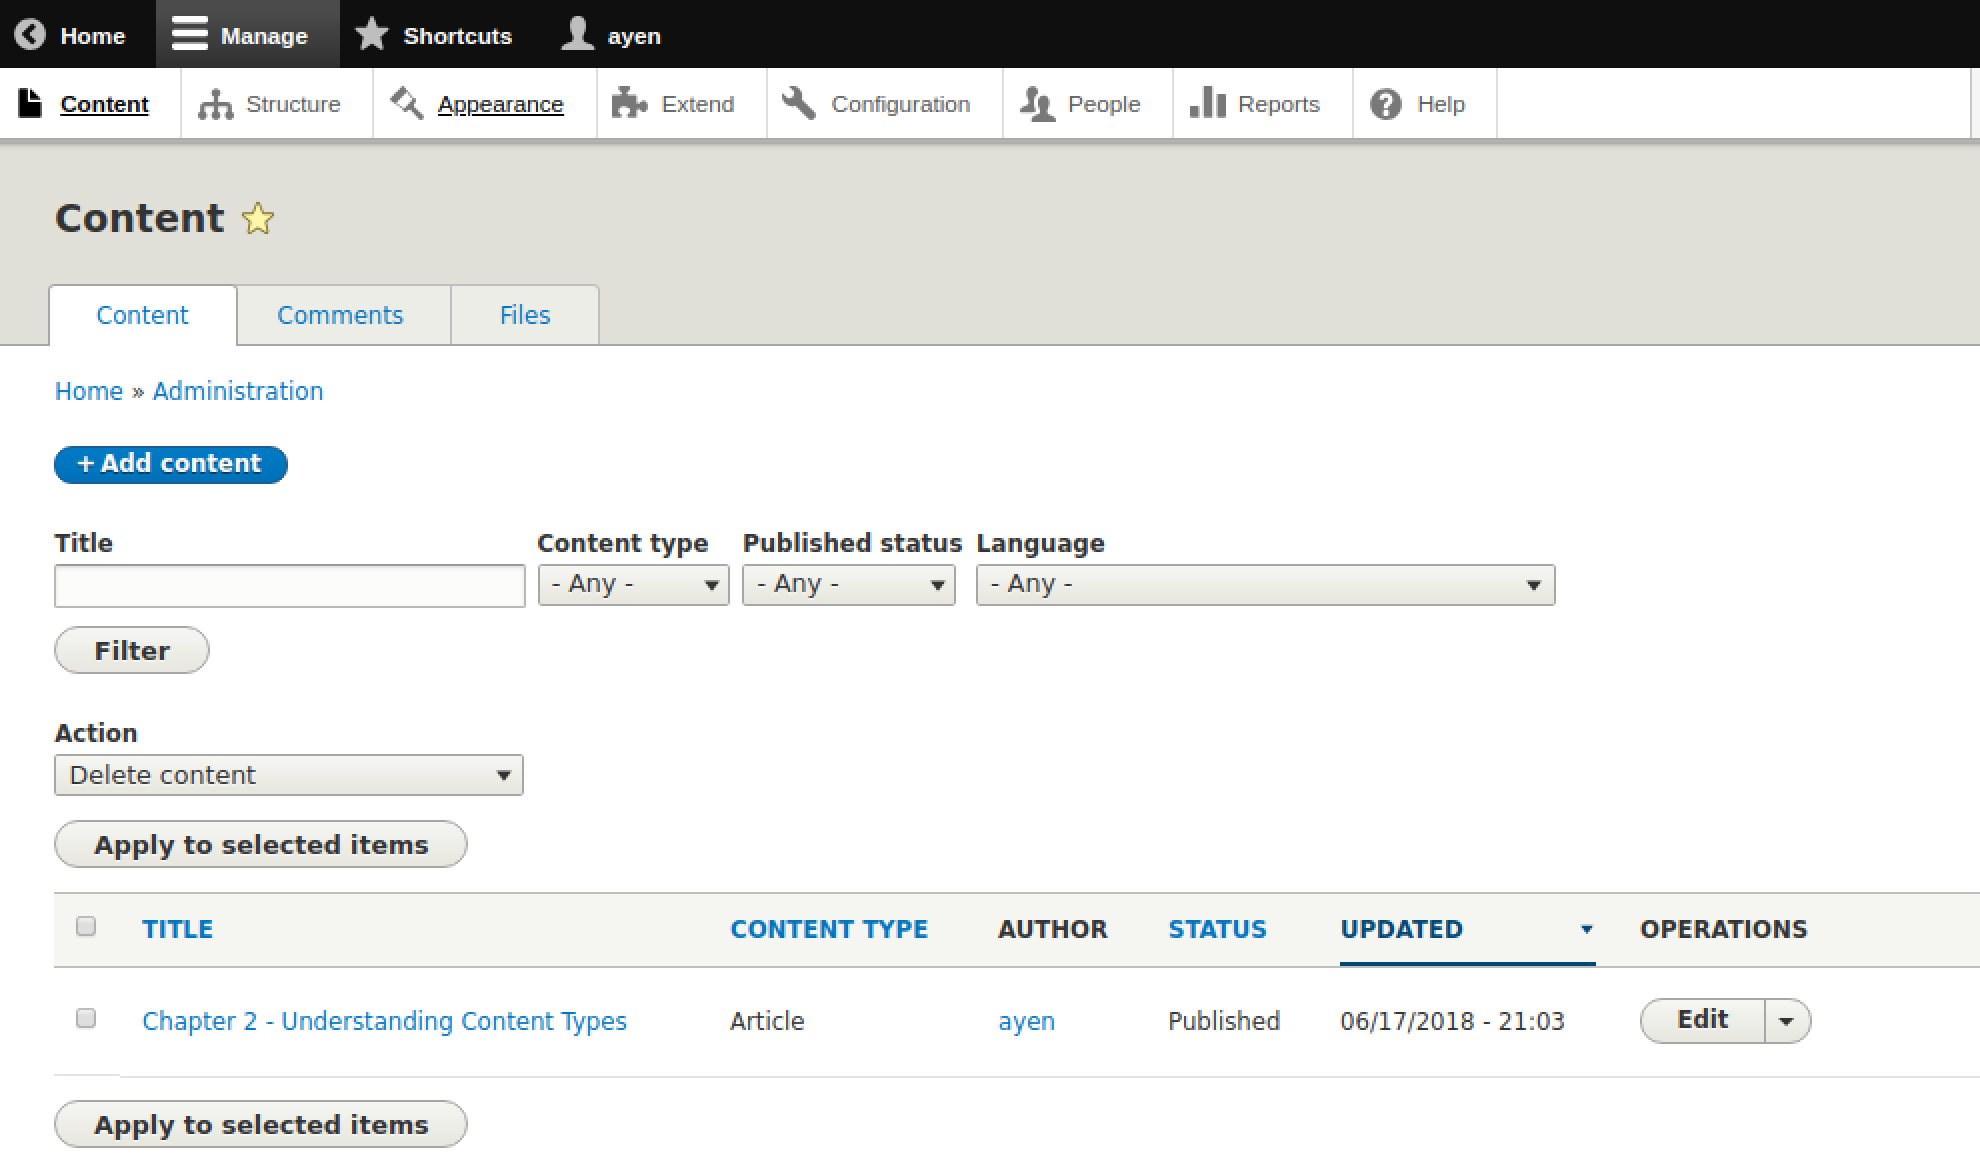This screenshot has height=1172, width=1980.
Task: Click the shortcut star beside Content heading
Action: 258,219
